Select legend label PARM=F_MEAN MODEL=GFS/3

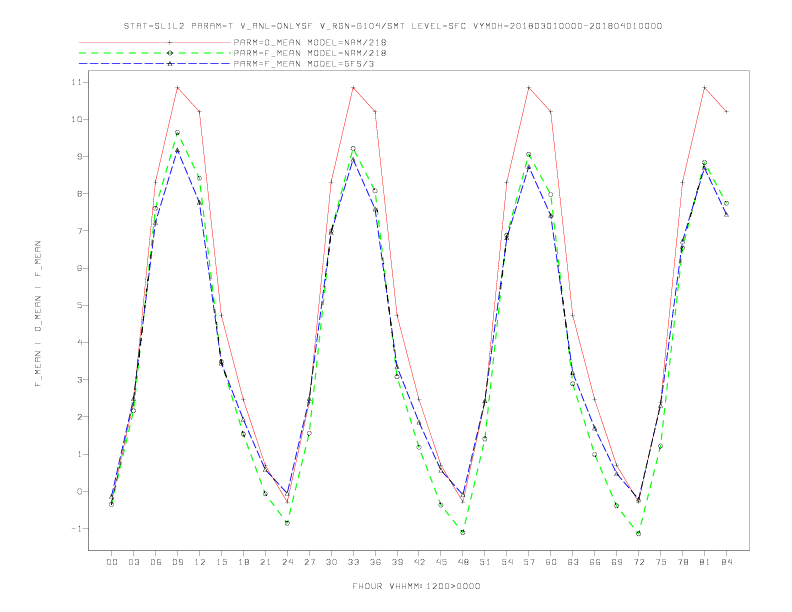[304, 64]
